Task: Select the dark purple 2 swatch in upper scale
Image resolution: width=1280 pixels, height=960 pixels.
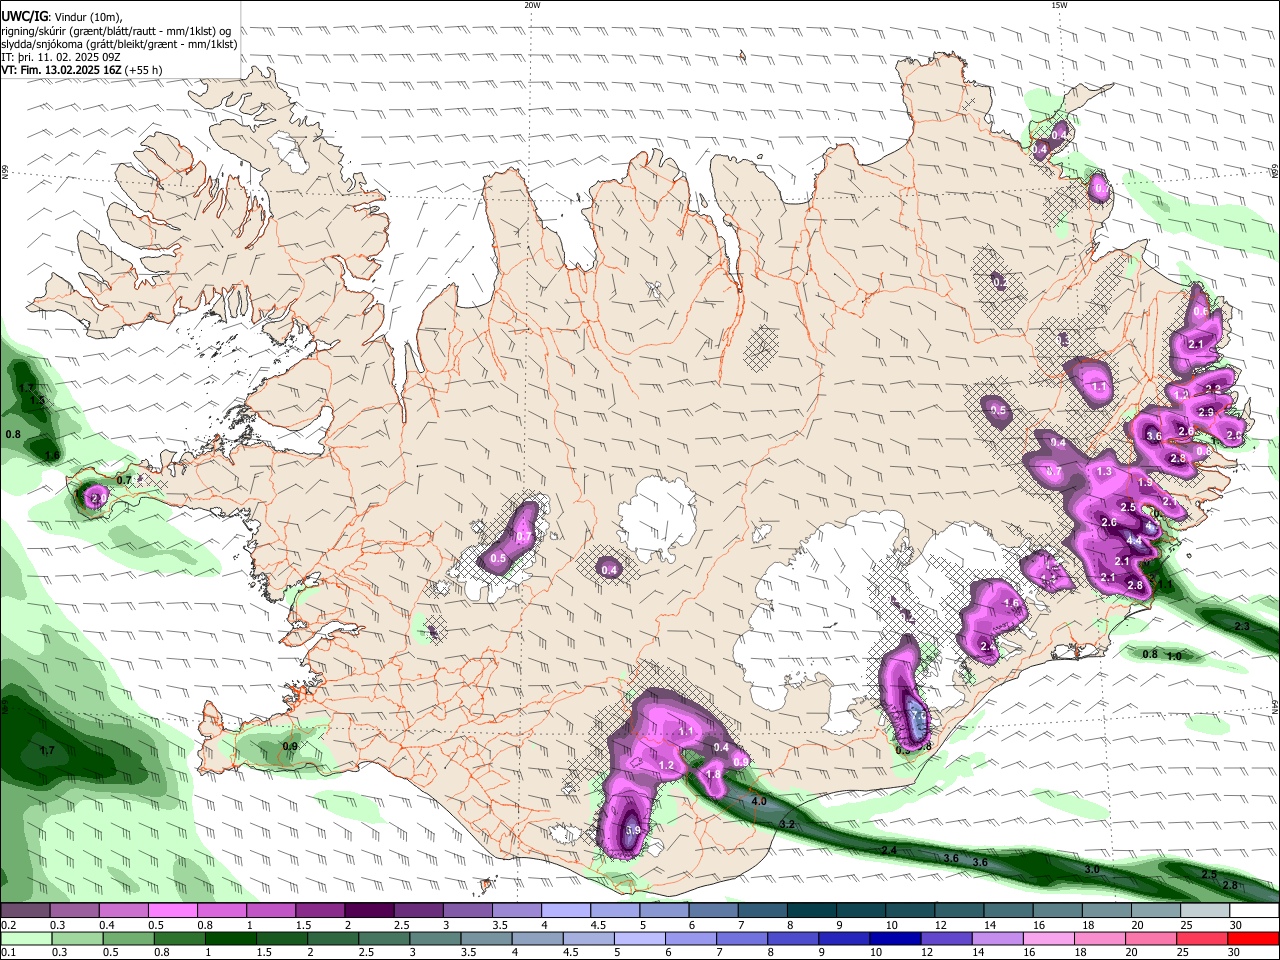Action: [x=369, y=910]
